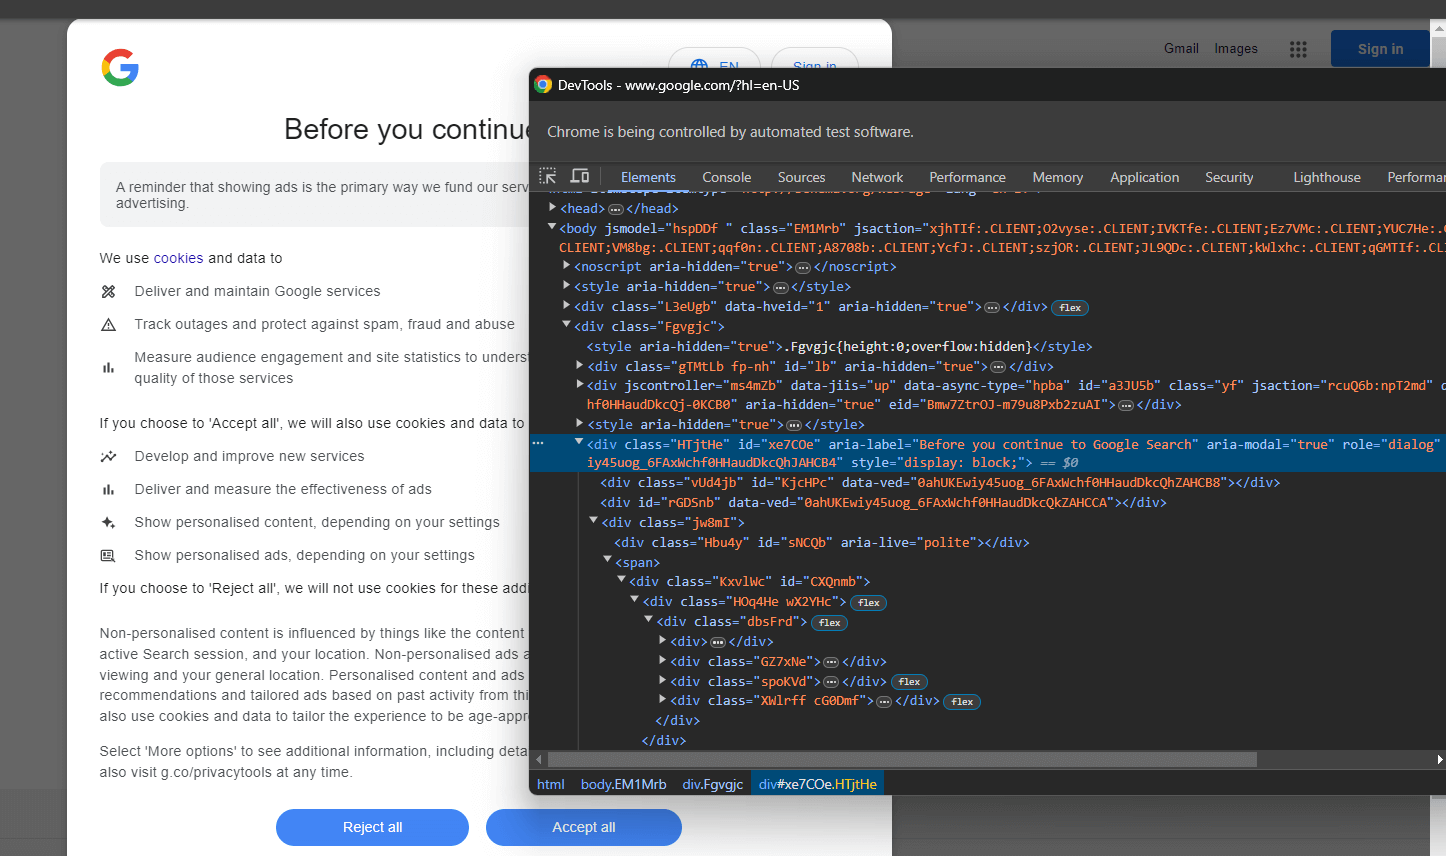Toggle the flex overlay for div.spoKVd

pyautogui.click(x=908, y=682)
